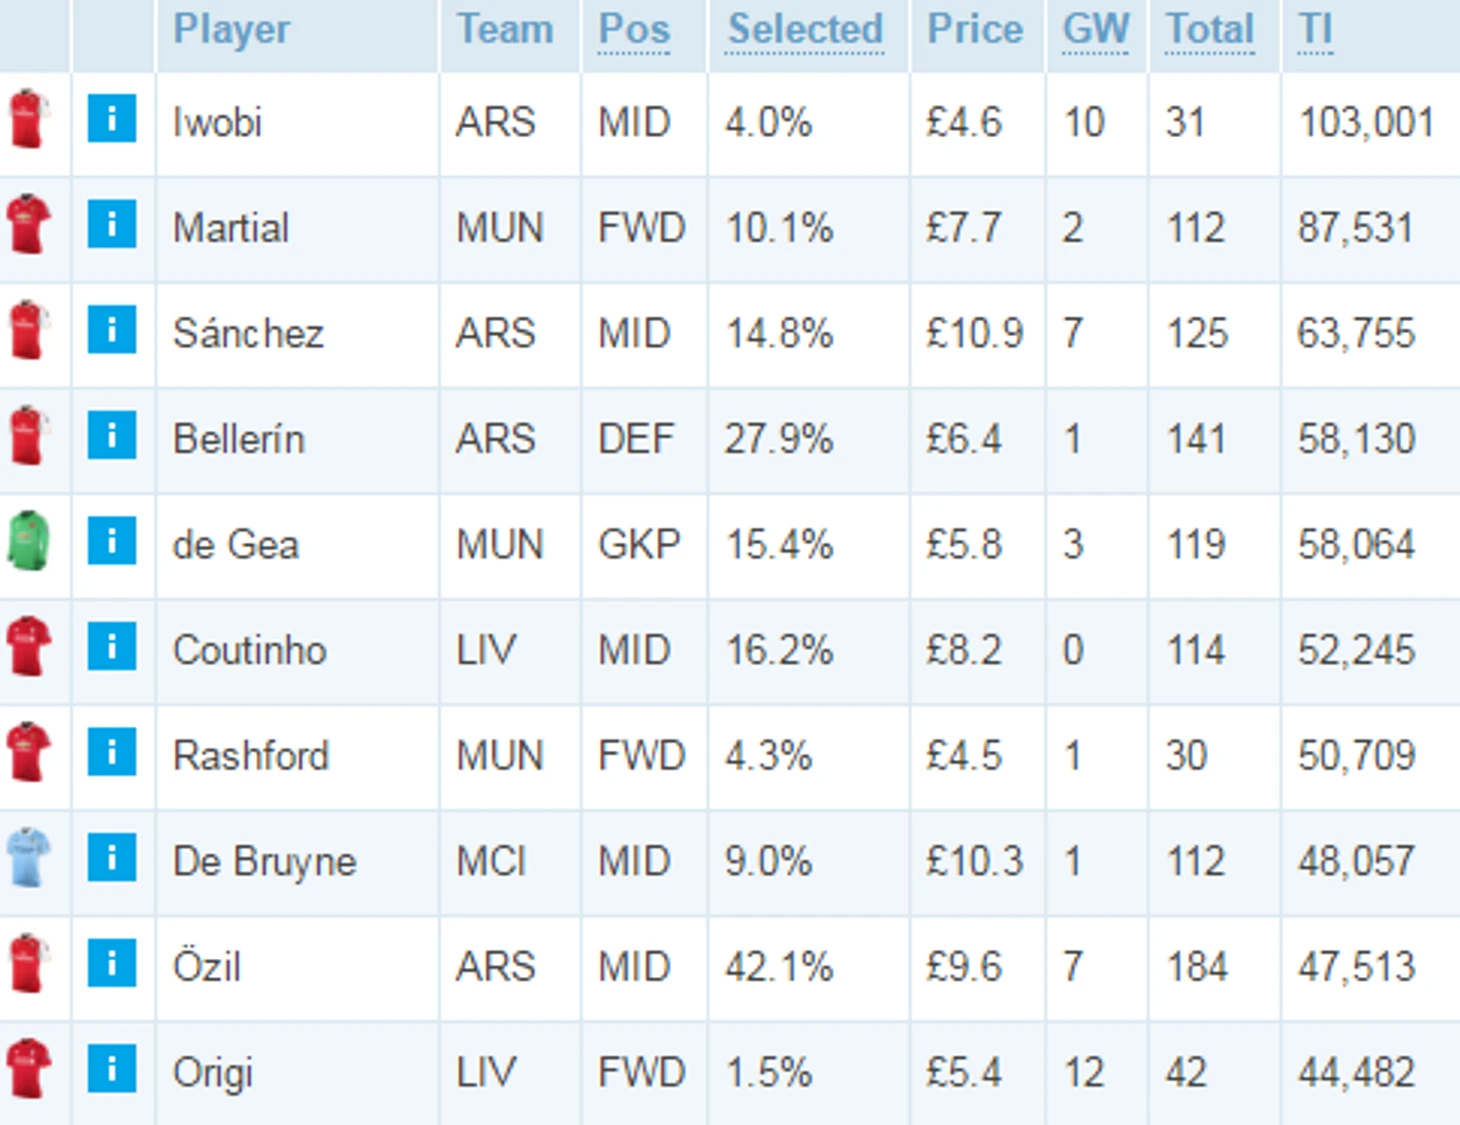View Rashford's player info icon
1460x1125 pixels.
112,752
